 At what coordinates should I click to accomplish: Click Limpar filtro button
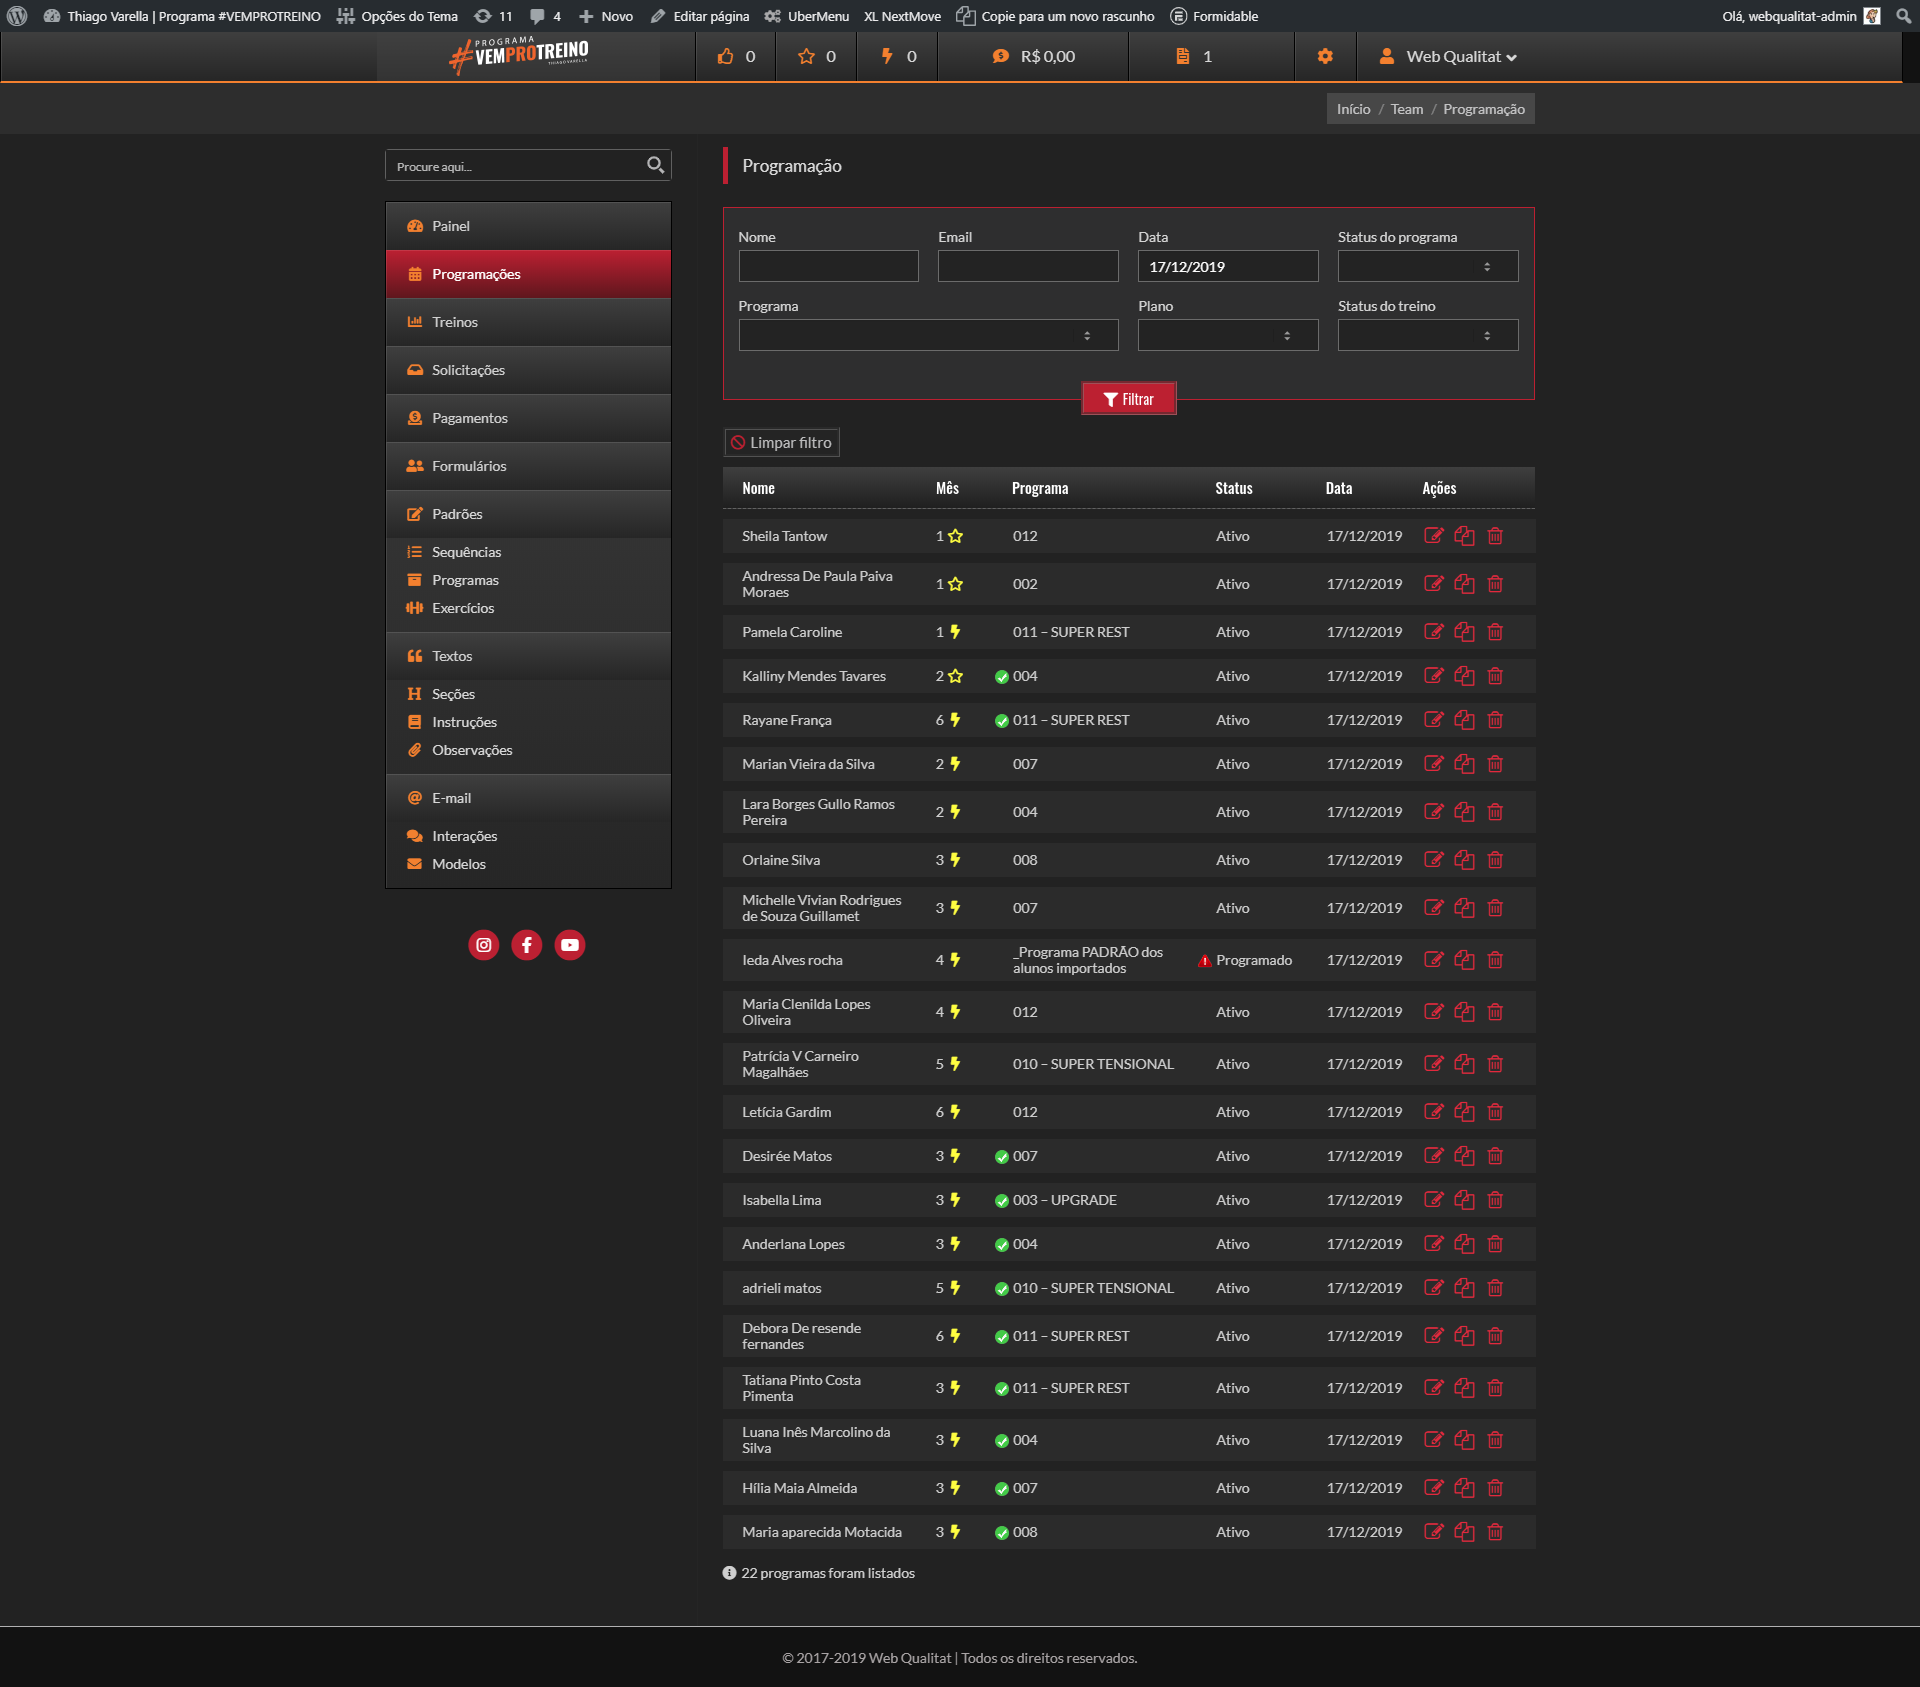[782, 443]
